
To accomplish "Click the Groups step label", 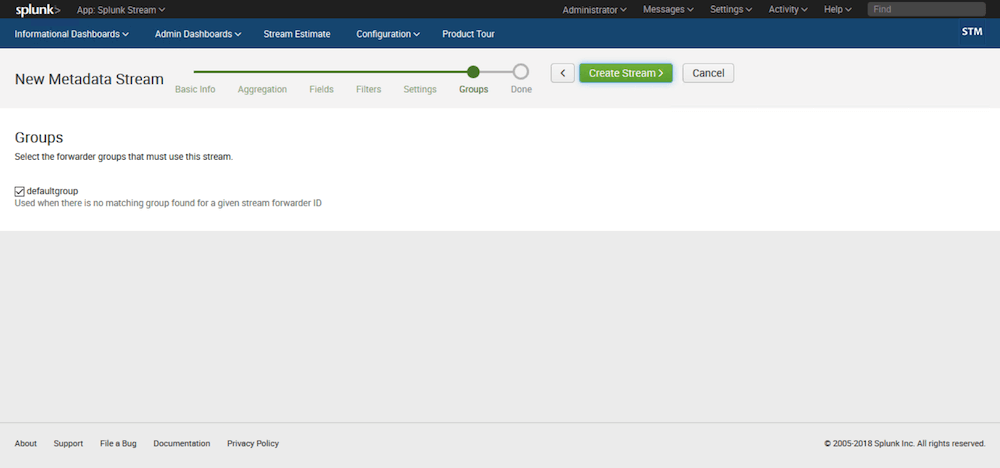I will point(473,89).
